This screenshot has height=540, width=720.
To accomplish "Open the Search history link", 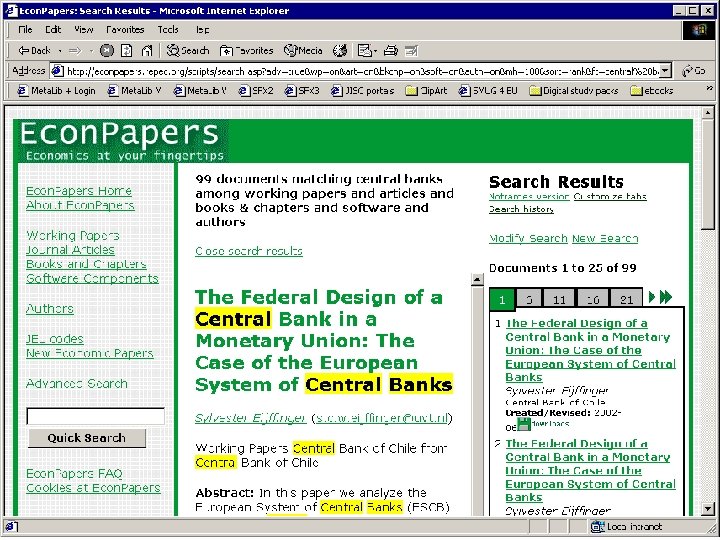I will point(521,209).
